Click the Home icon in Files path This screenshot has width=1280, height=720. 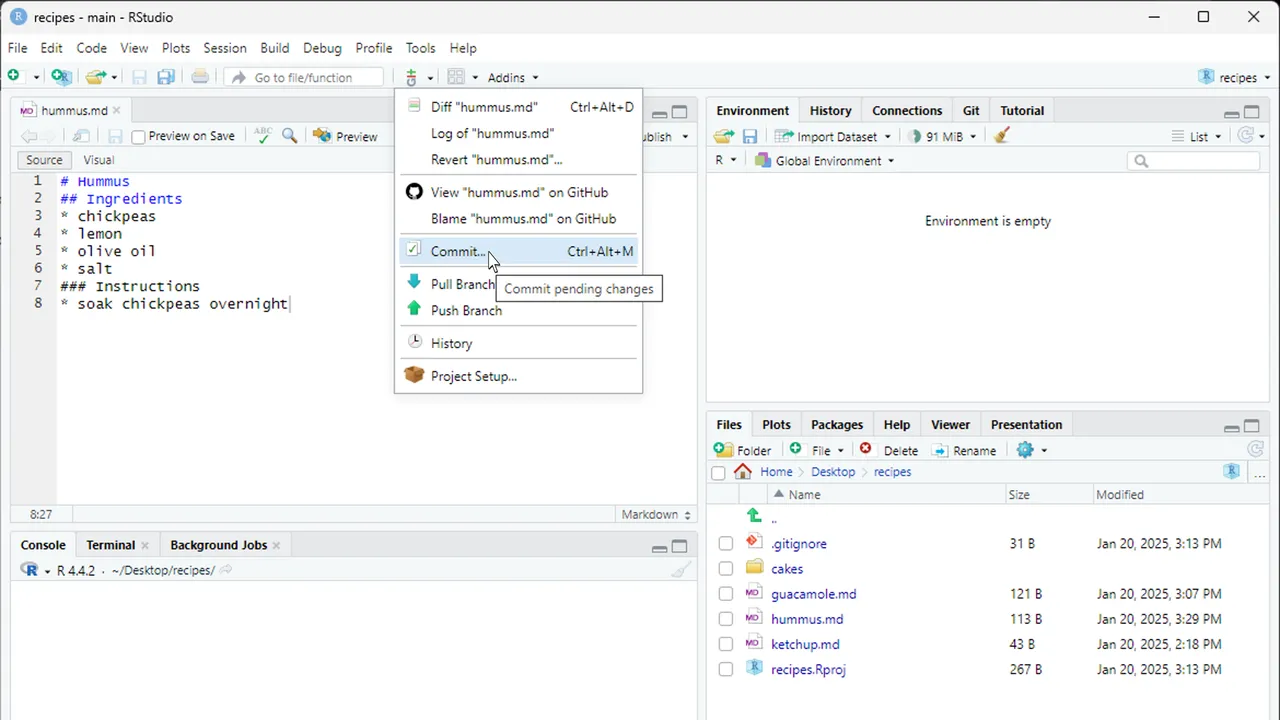click(742, 472)
